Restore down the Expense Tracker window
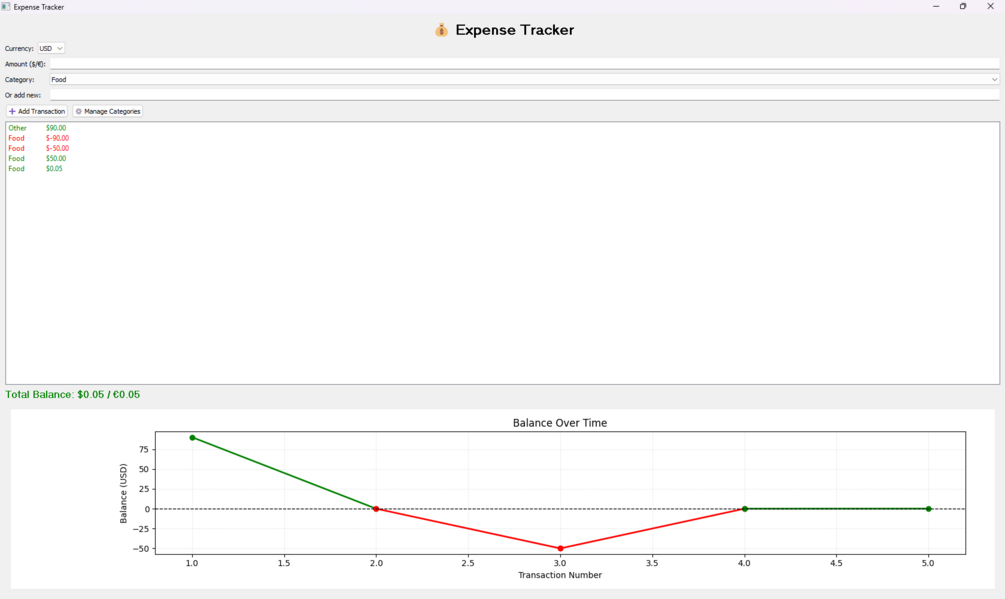The height and width of the screenshot is (599, 1005). pos(963,6)
